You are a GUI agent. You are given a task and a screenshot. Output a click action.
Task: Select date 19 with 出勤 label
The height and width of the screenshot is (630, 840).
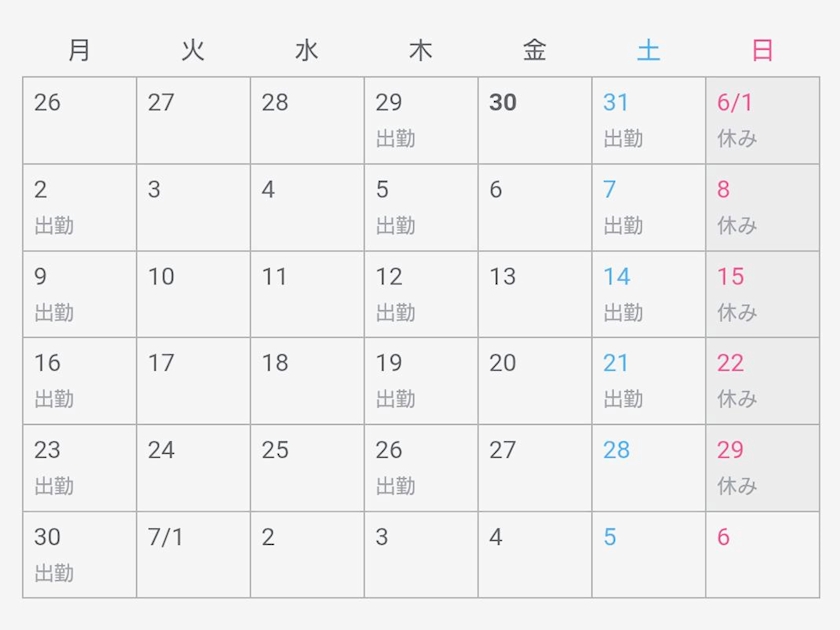pyautogui.click(x=421, y=381)
